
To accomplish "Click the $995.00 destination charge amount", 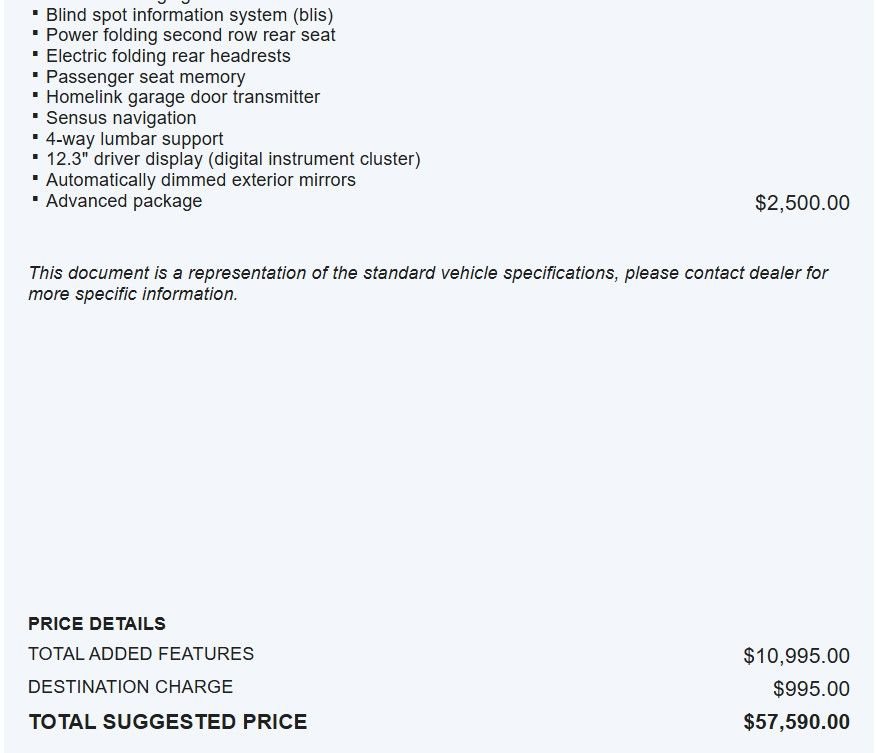I will click(811, 689).
